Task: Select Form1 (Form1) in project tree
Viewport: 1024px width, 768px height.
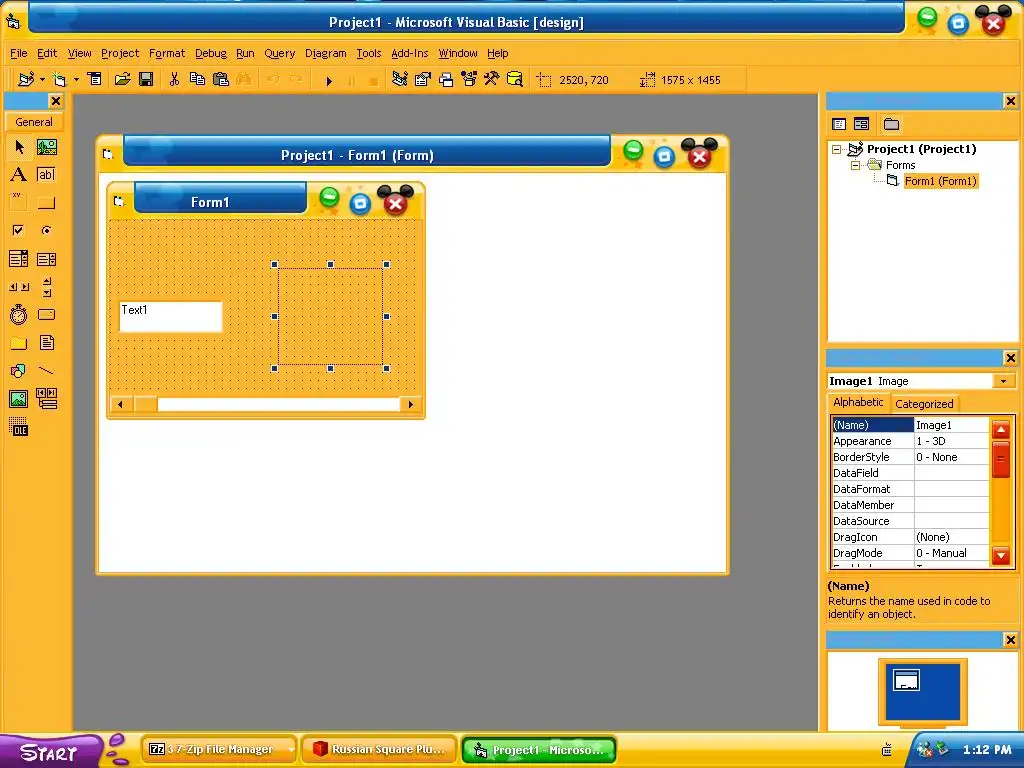Action: click(940, 181)
